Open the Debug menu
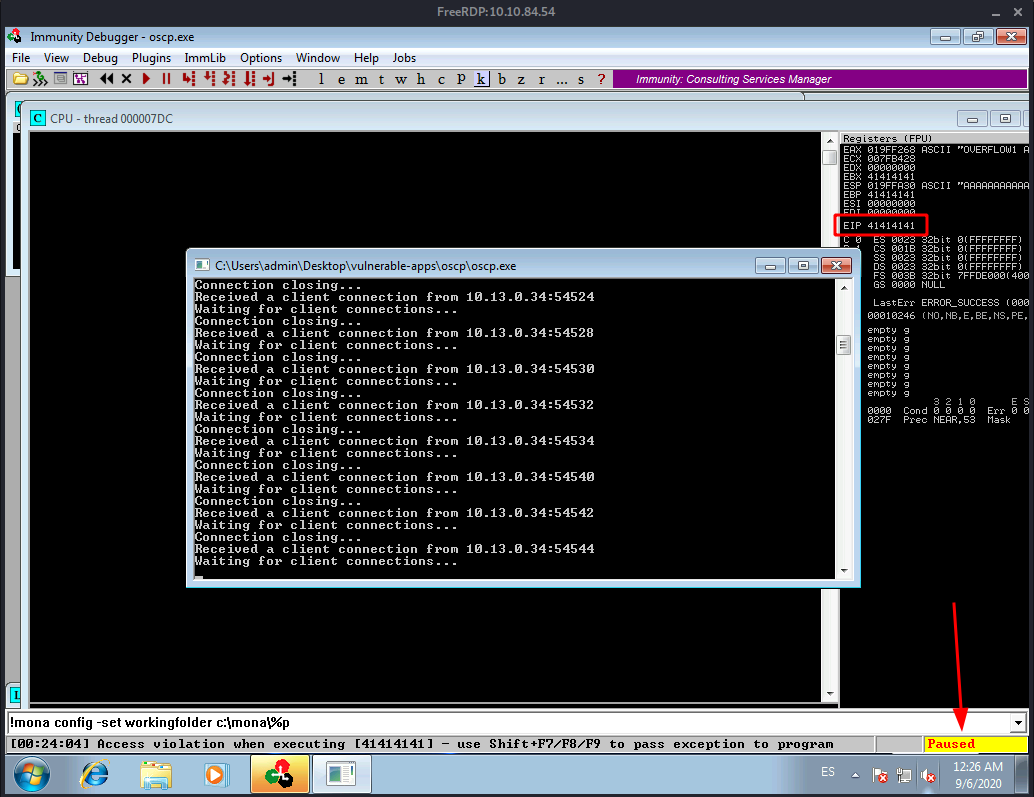Image resolution: width=1034 pixels, height=797 pixels. pyautogui.click(x=100, y=58)
